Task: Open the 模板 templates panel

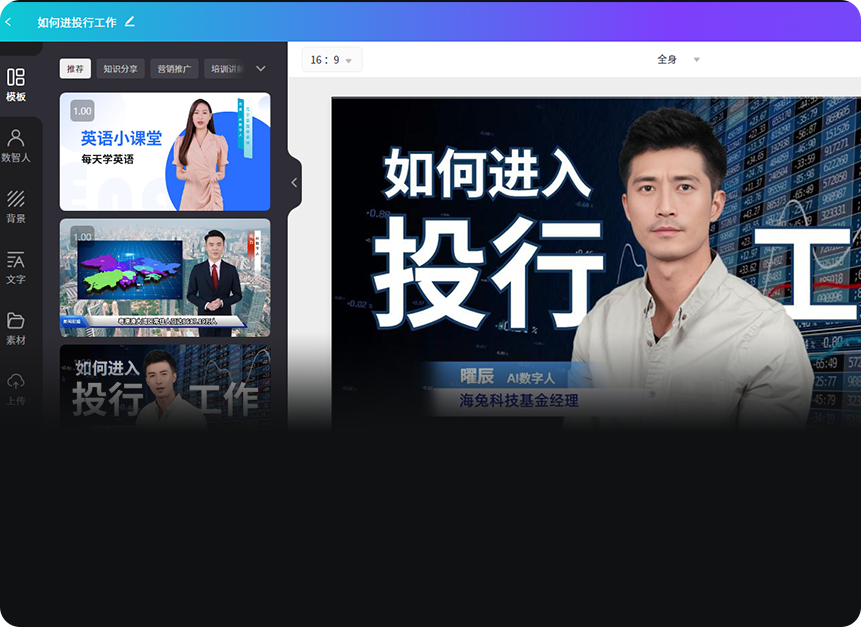Action: point(16,84)
